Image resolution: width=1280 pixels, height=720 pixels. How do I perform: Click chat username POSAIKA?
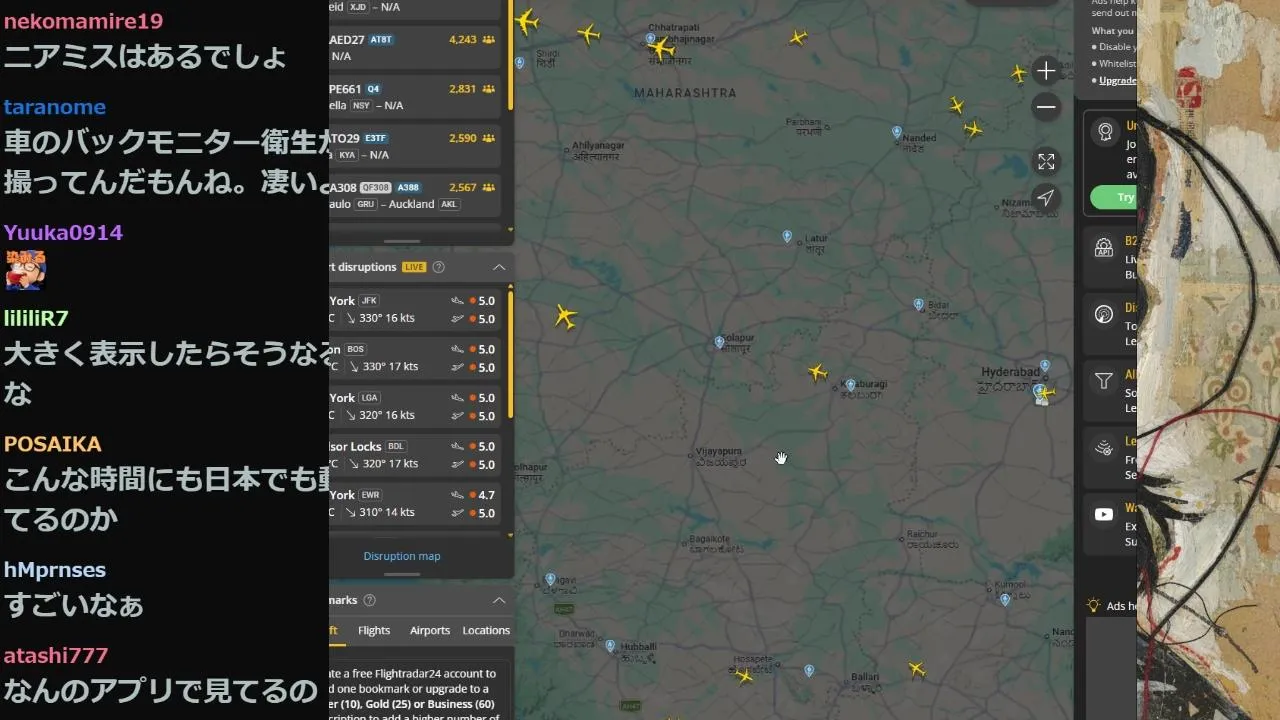[x=52, y=444]
